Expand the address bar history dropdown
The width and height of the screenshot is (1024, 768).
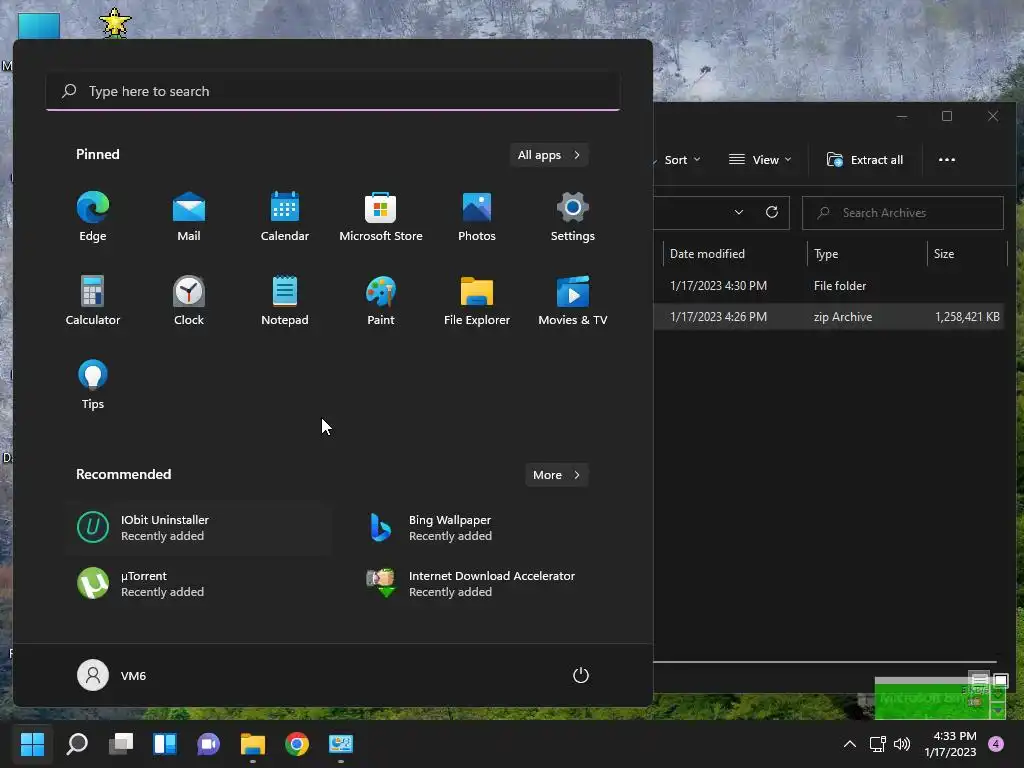[x=739, y=212]
